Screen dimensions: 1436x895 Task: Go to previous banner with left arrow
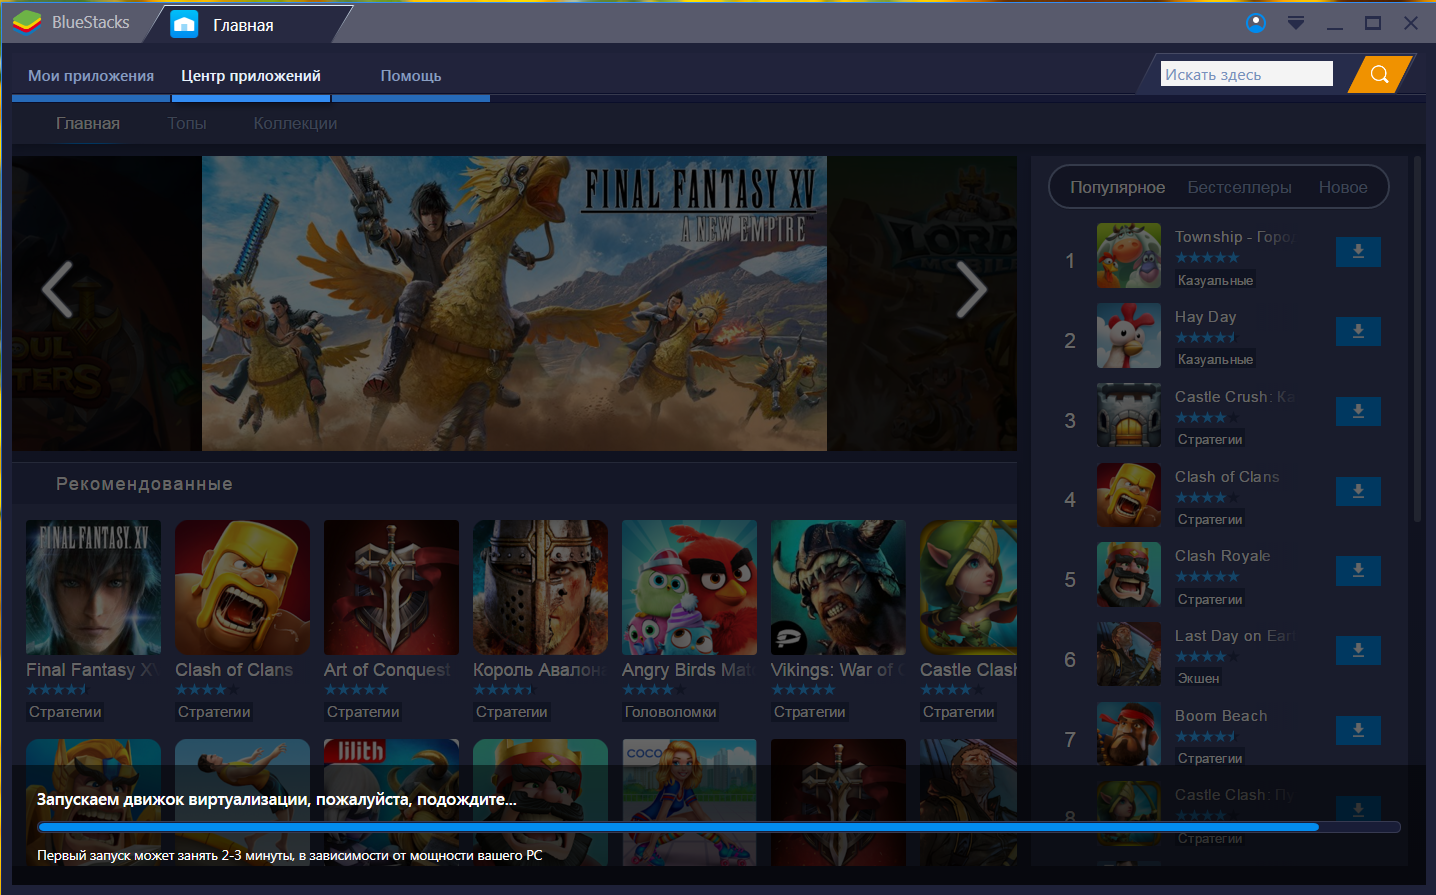58,290
